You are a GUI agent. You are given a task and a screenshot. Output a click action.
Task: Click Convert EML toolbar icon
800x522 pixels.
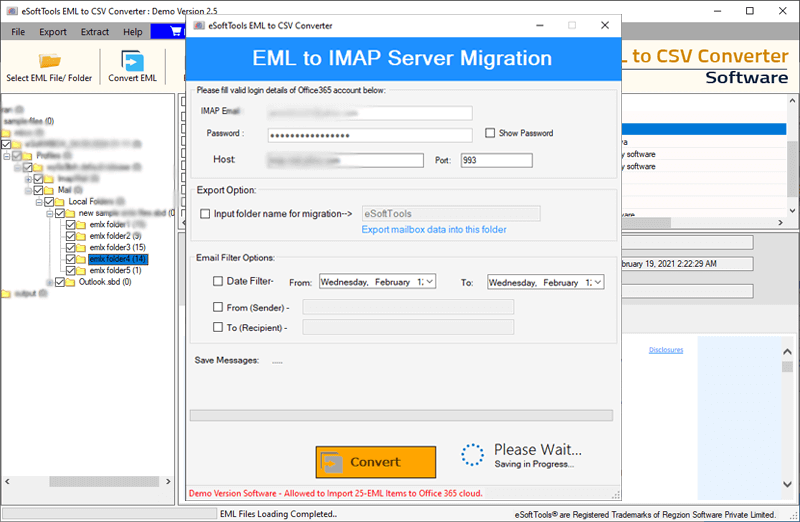[x=132, y=61]
